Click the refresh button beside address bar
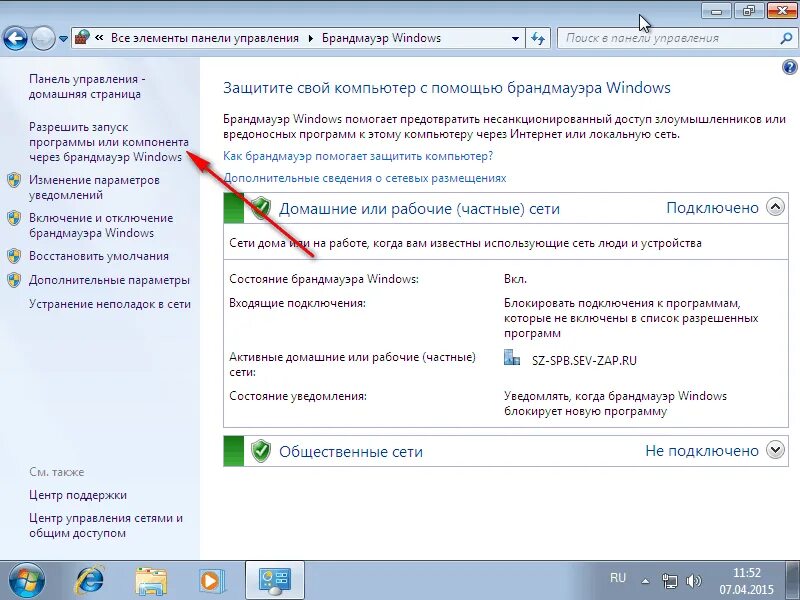 [x=538, y=38]
